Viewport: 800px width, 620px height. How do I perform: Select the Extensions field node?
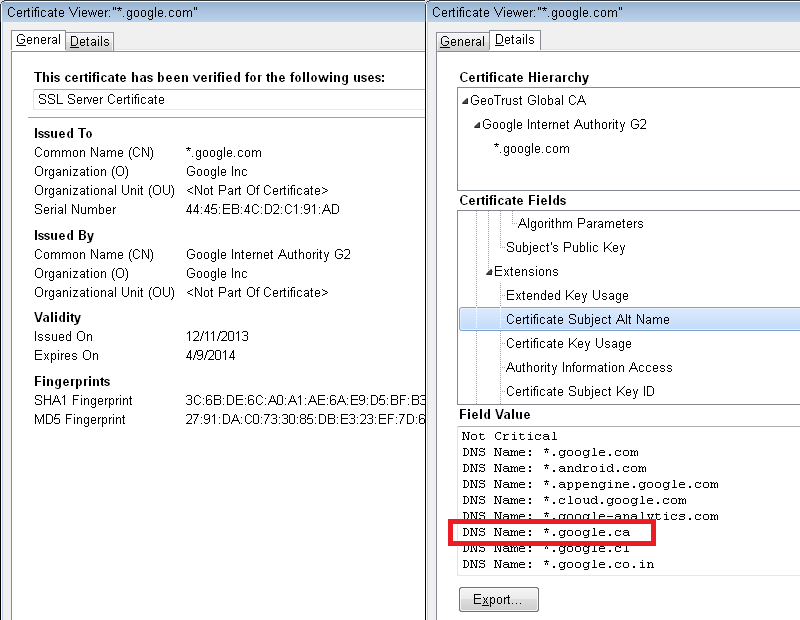point(526,271)
